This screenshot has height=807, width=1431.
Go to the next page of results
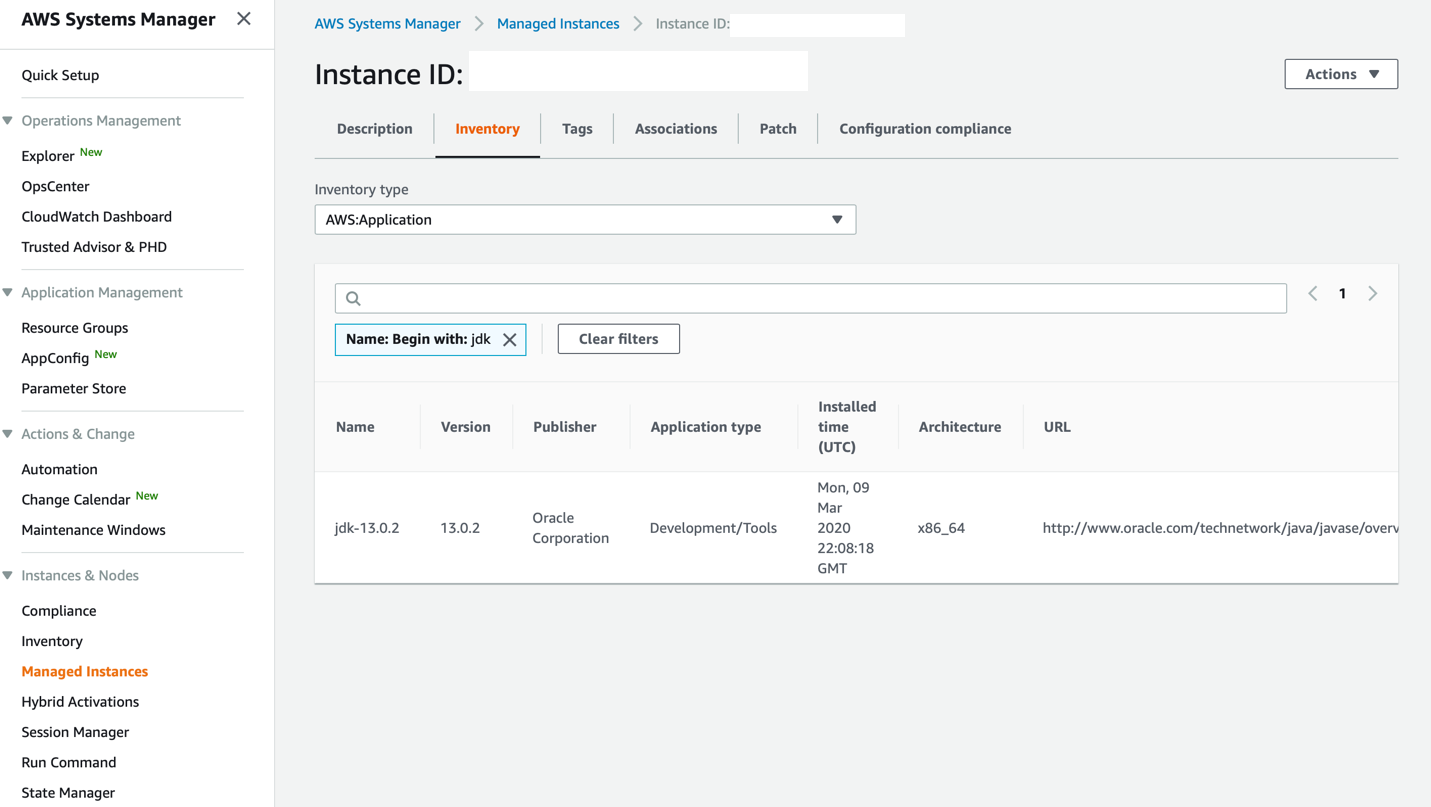(x=1372, y=293)
